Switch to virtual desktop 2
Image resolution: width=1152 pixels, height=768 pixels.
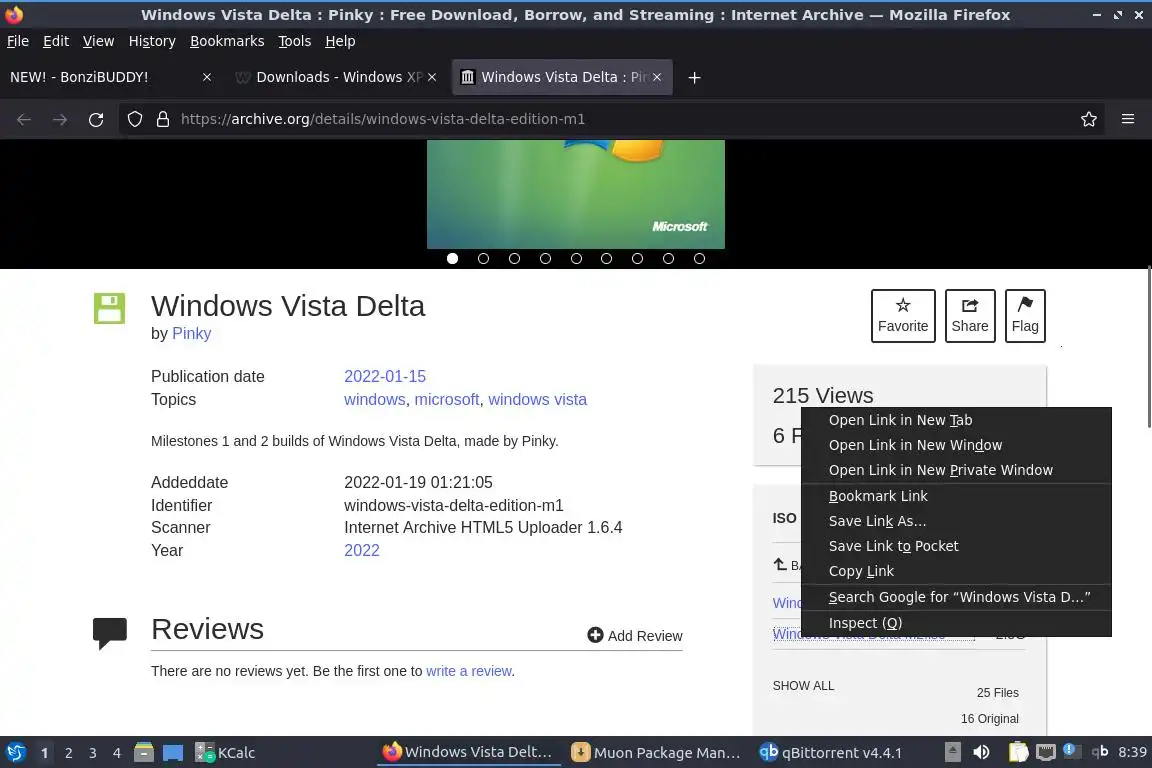(x=68, y=753)
